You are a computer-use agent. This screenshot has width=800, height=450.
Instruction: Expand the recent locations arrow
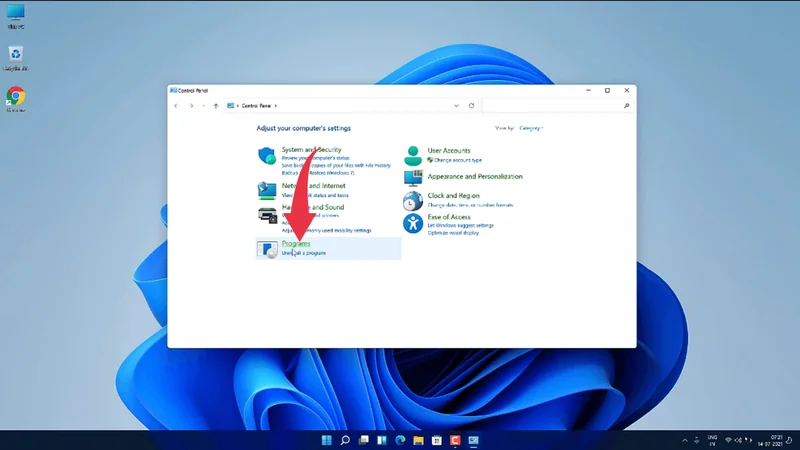[204, 105]
